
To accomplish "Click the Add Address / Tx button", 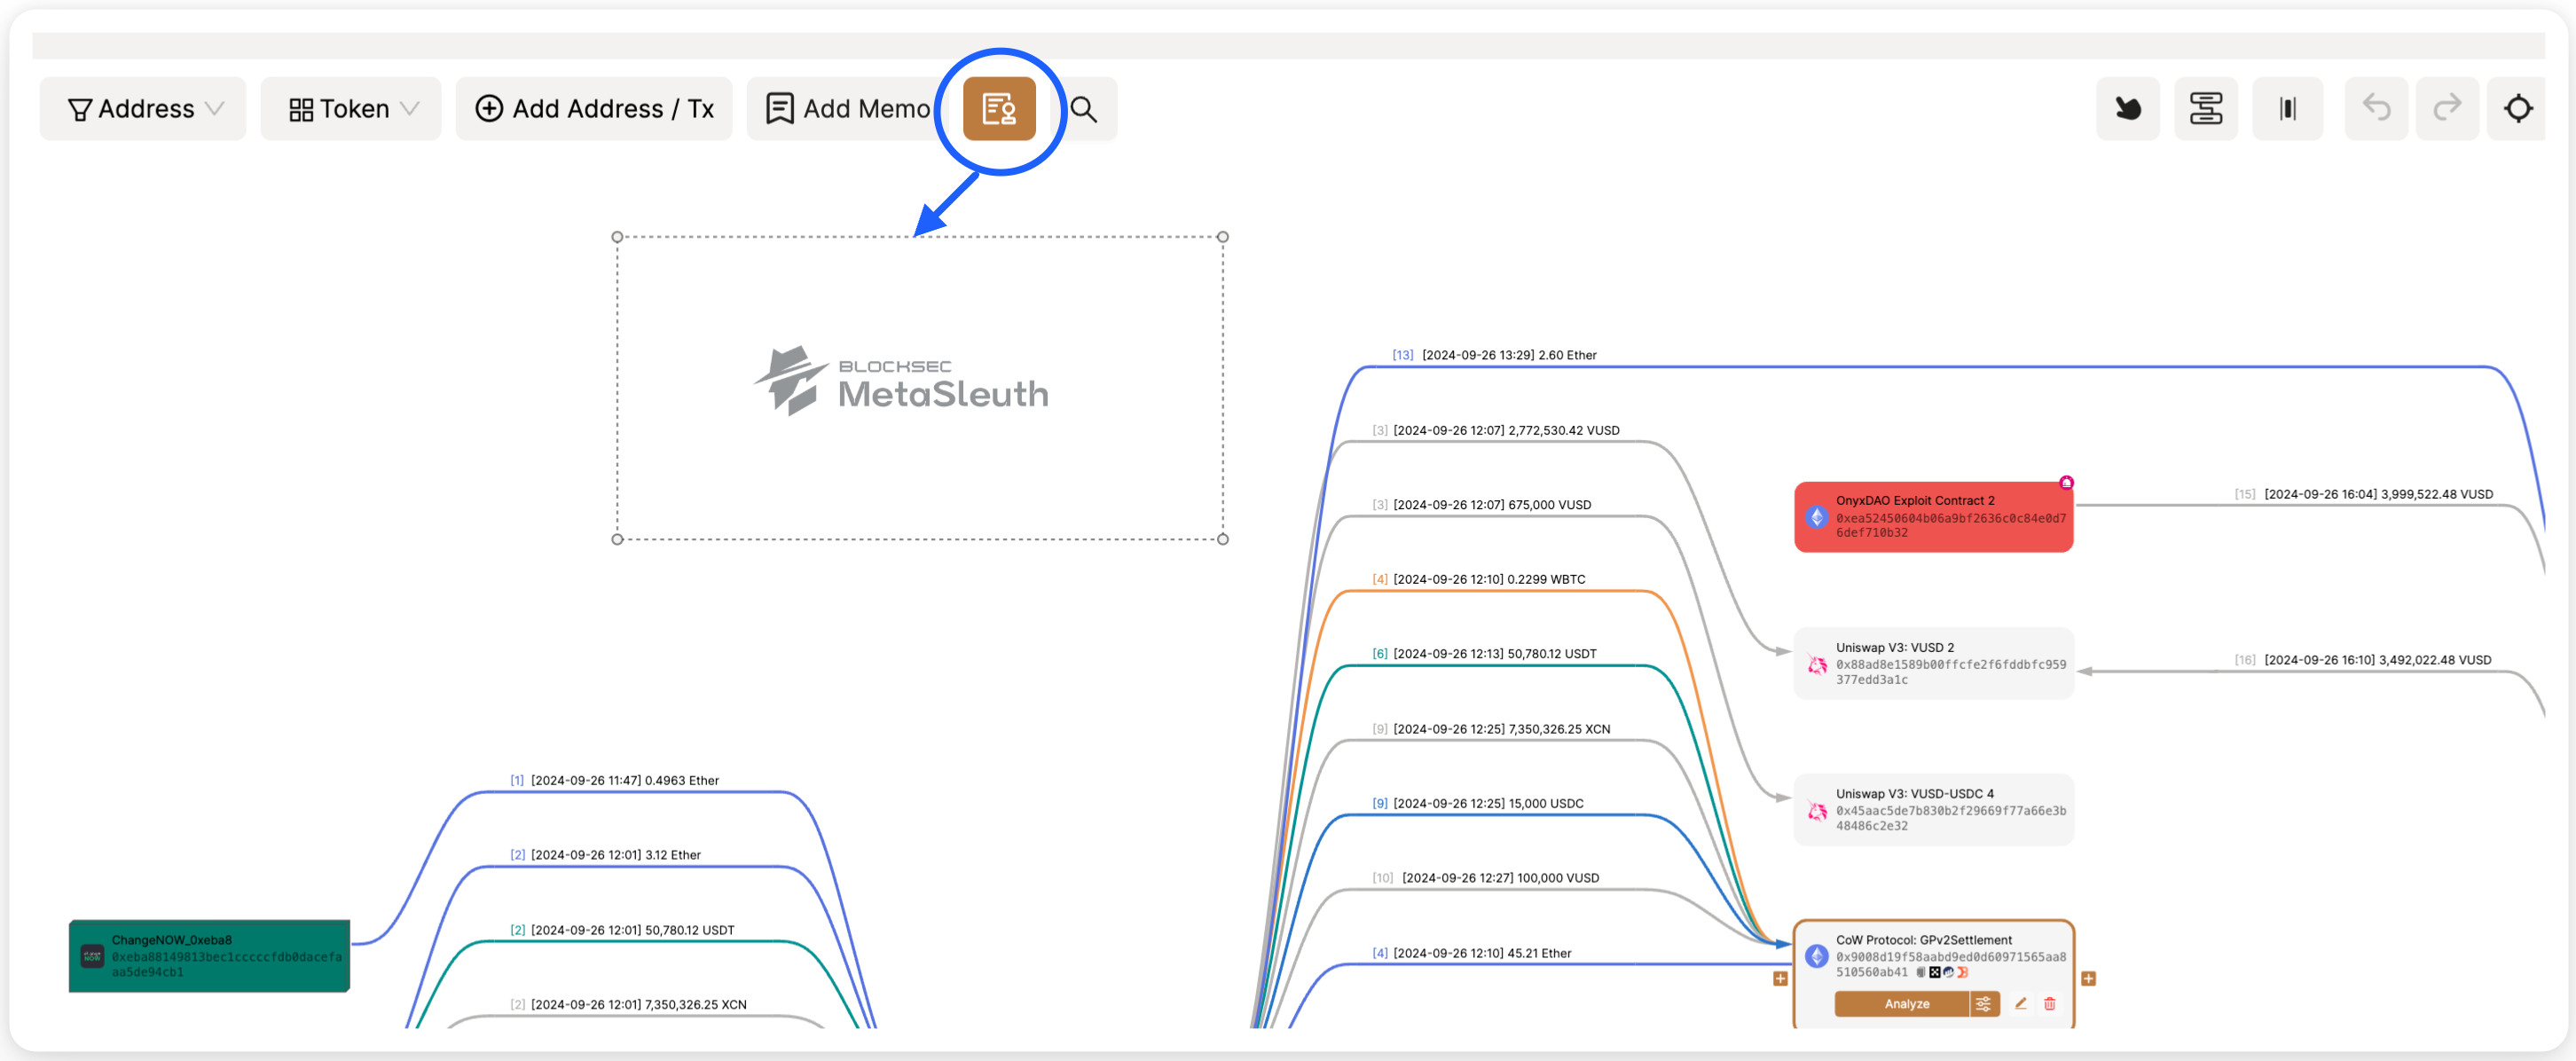I will (x=594, y=109).
